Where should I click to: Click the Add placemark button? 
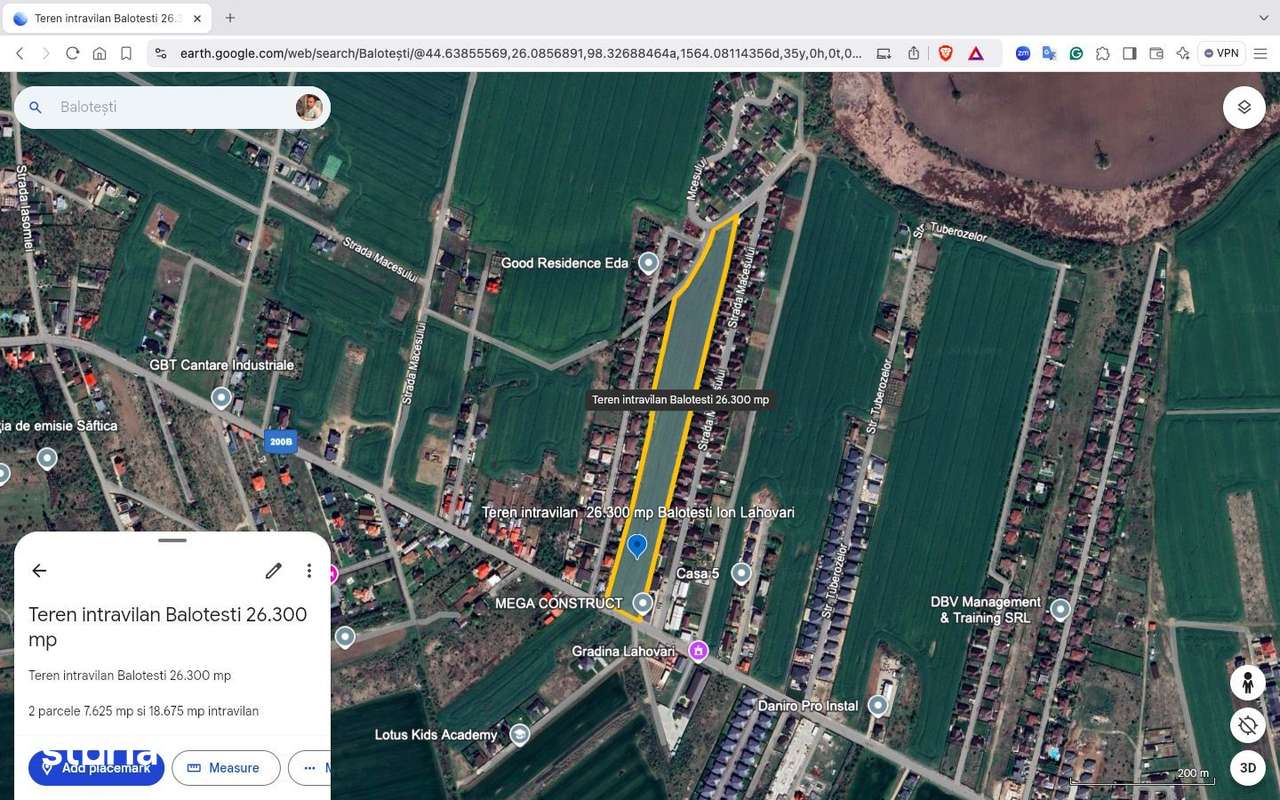pyautogui.click(x=96, y=768)
